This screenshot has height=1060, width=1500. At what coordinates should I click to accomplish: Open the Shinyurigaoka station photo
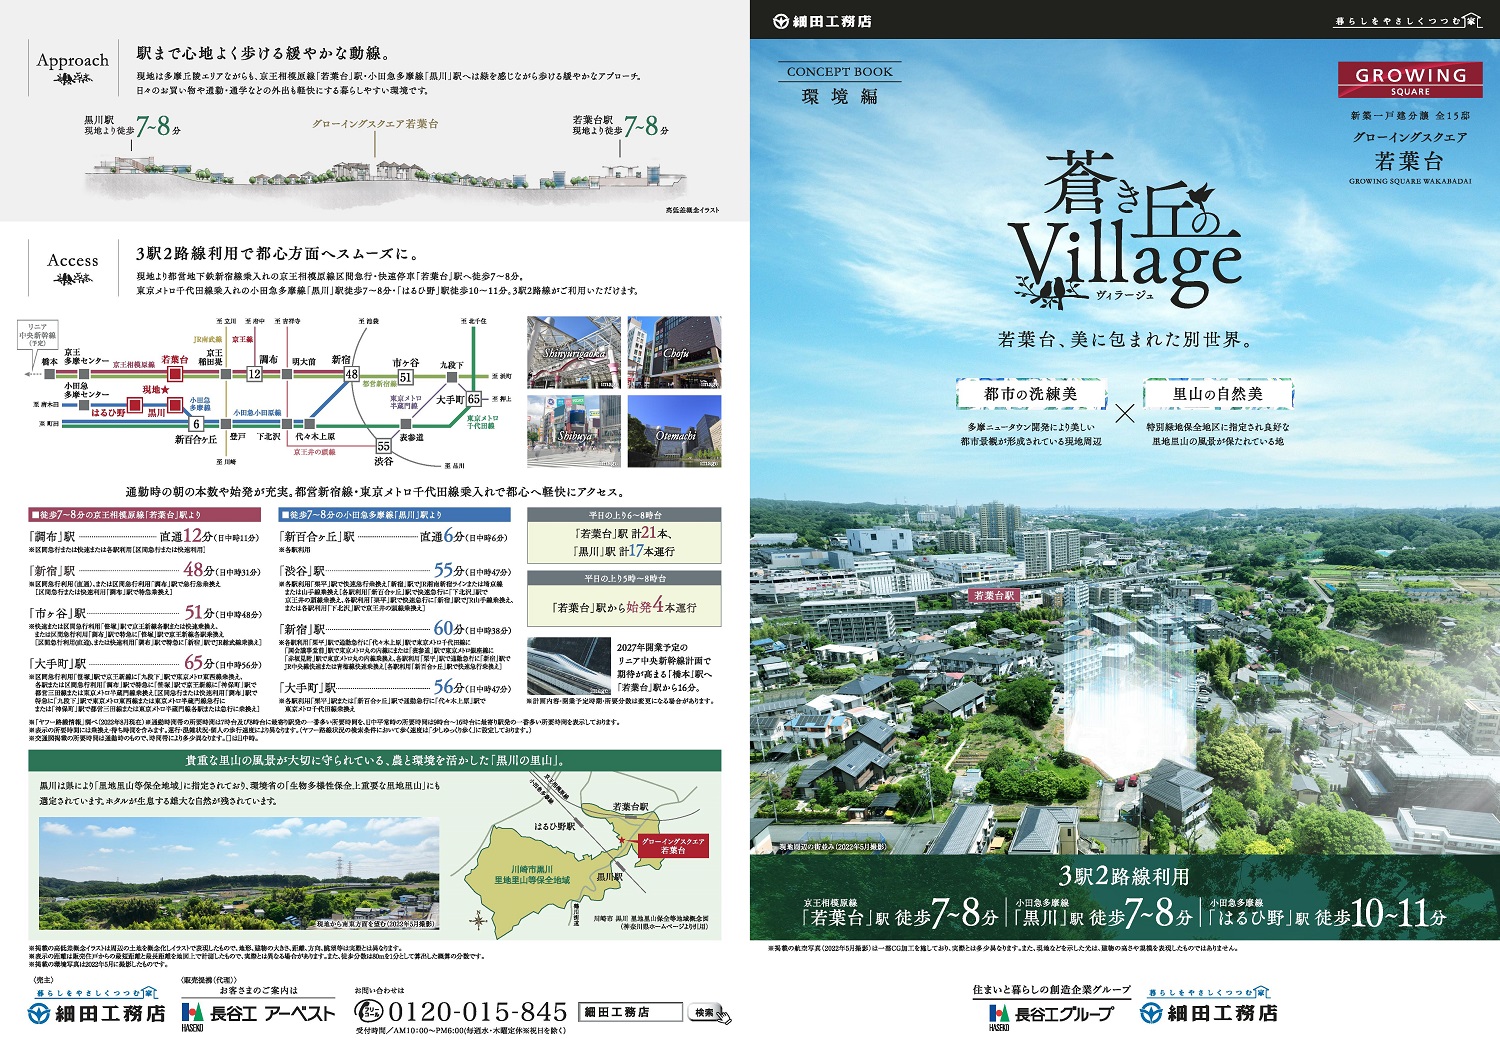coord(573,352)
